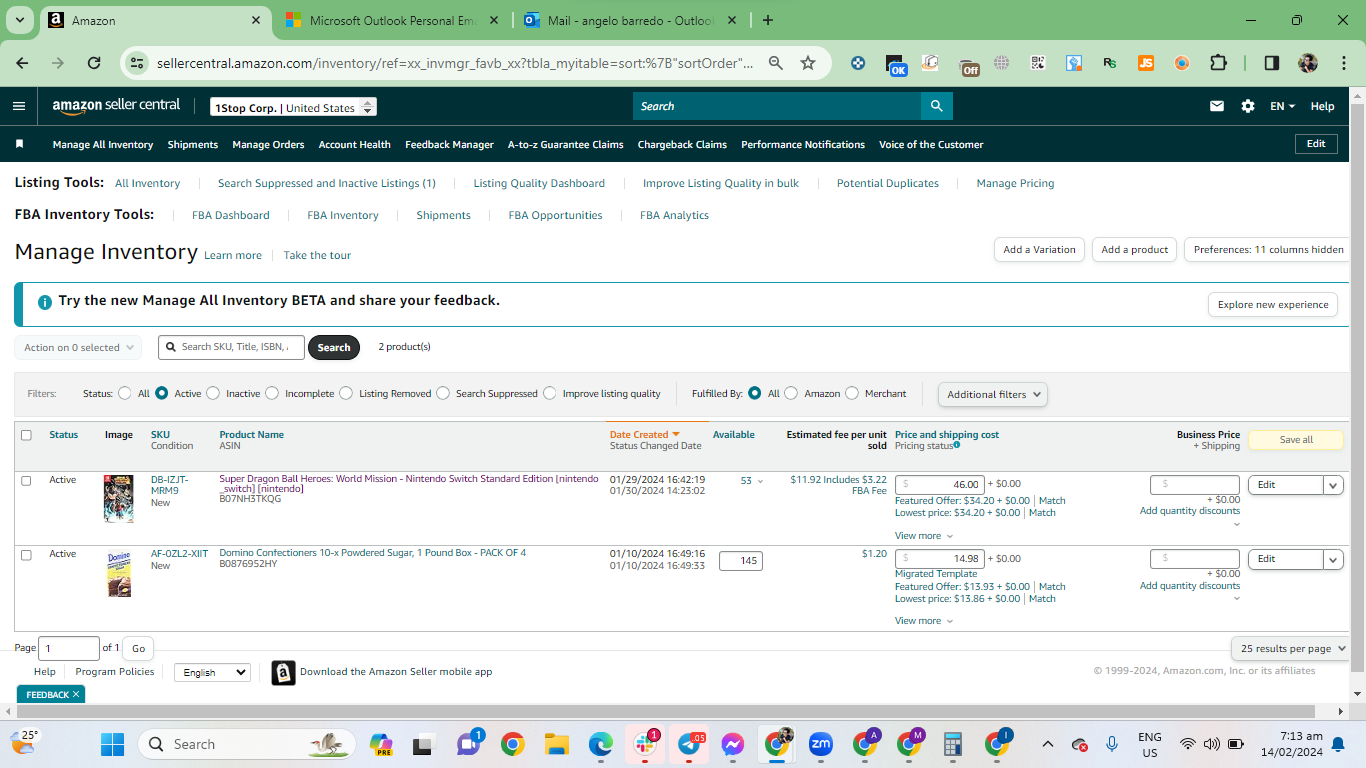Open the Edit dropdown arrow for the Domino Sugar row
The width and height of the screenshot is (1366, 768).
tap(1333, 559)
